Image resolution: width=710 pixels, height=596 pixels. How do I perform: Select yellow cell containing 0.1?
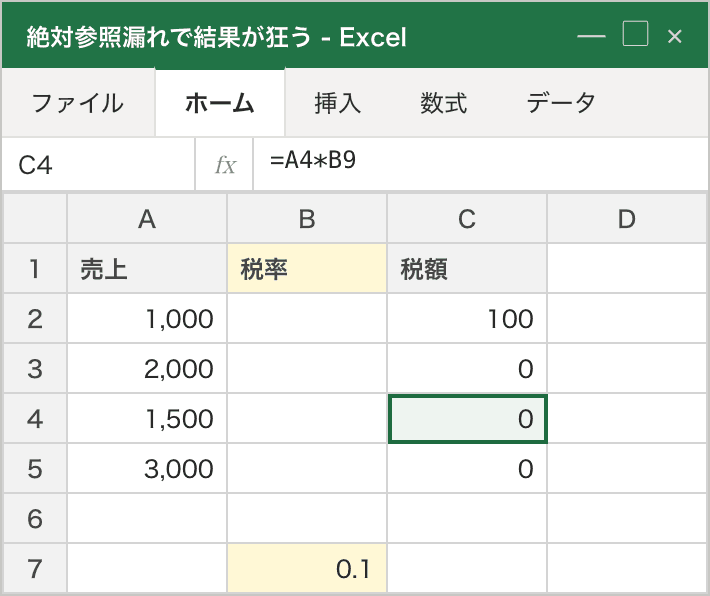coord(307,568)
